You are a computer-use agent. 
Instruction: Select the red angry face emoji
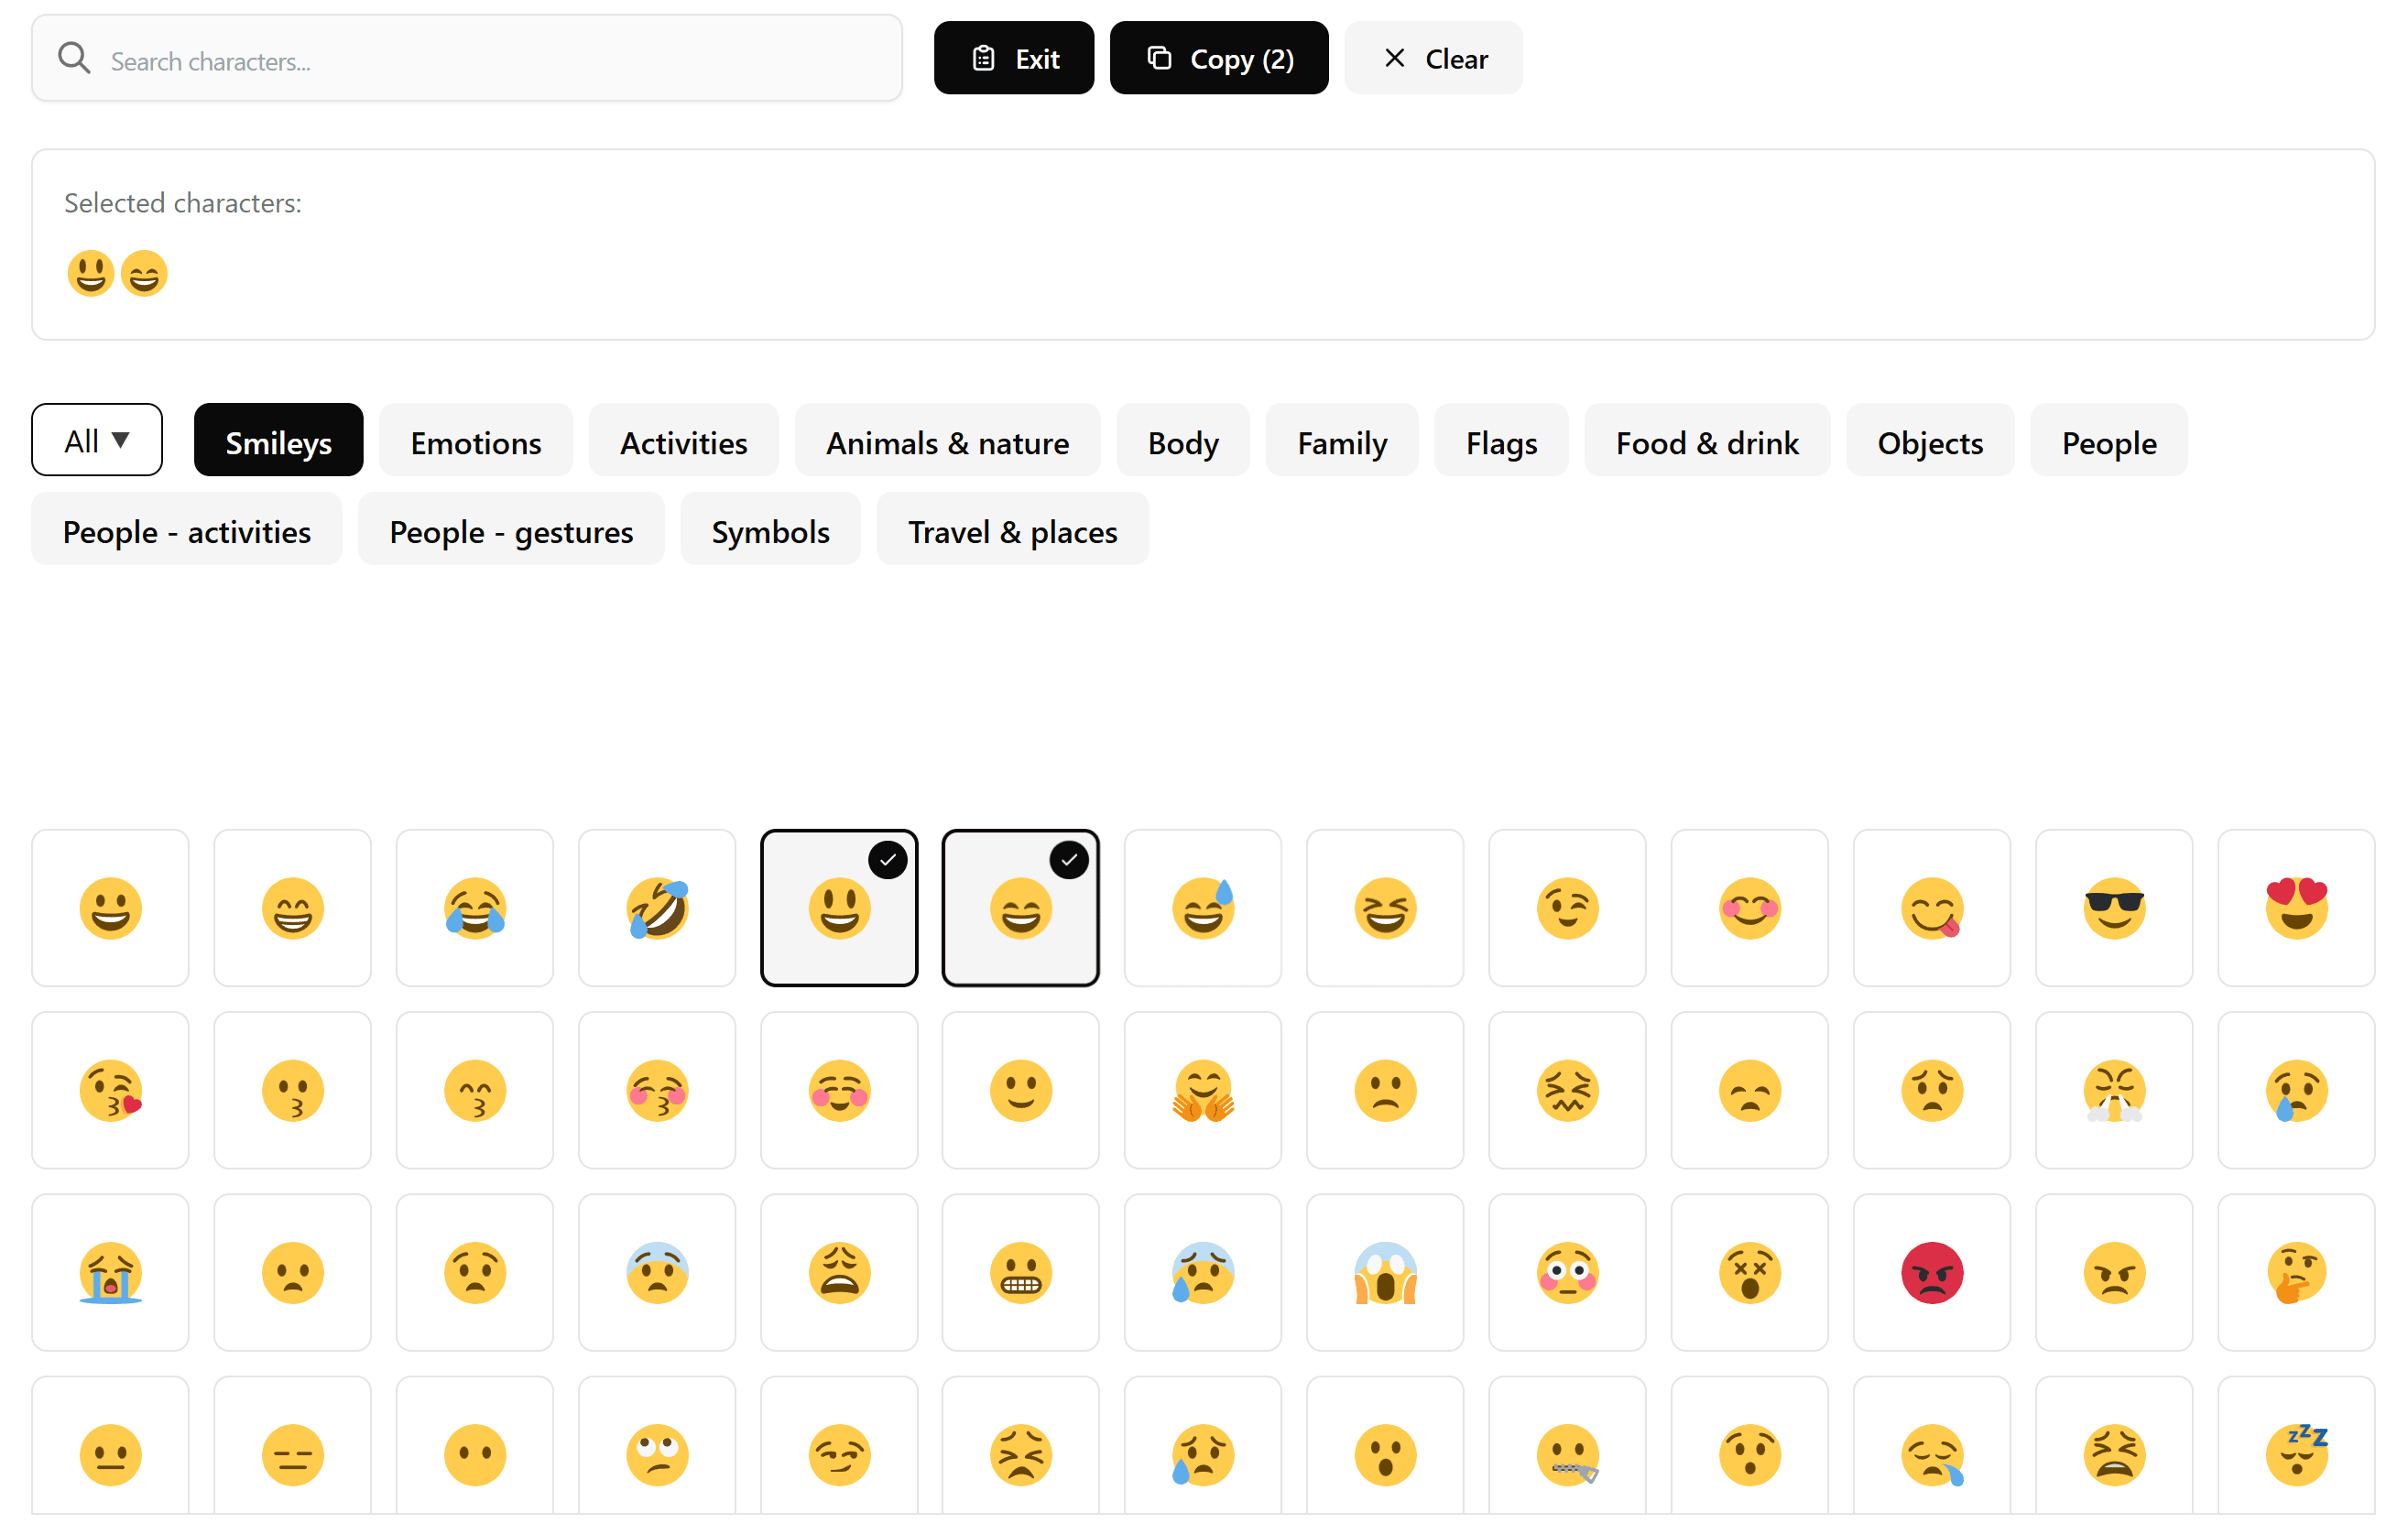click(1932, 1273)
